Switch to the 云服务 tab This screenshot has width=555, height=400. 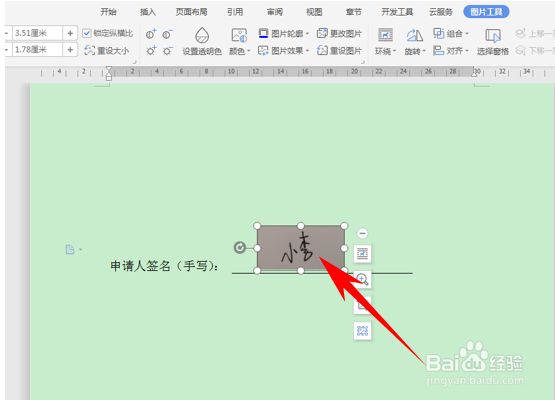[x=441, y=12]
